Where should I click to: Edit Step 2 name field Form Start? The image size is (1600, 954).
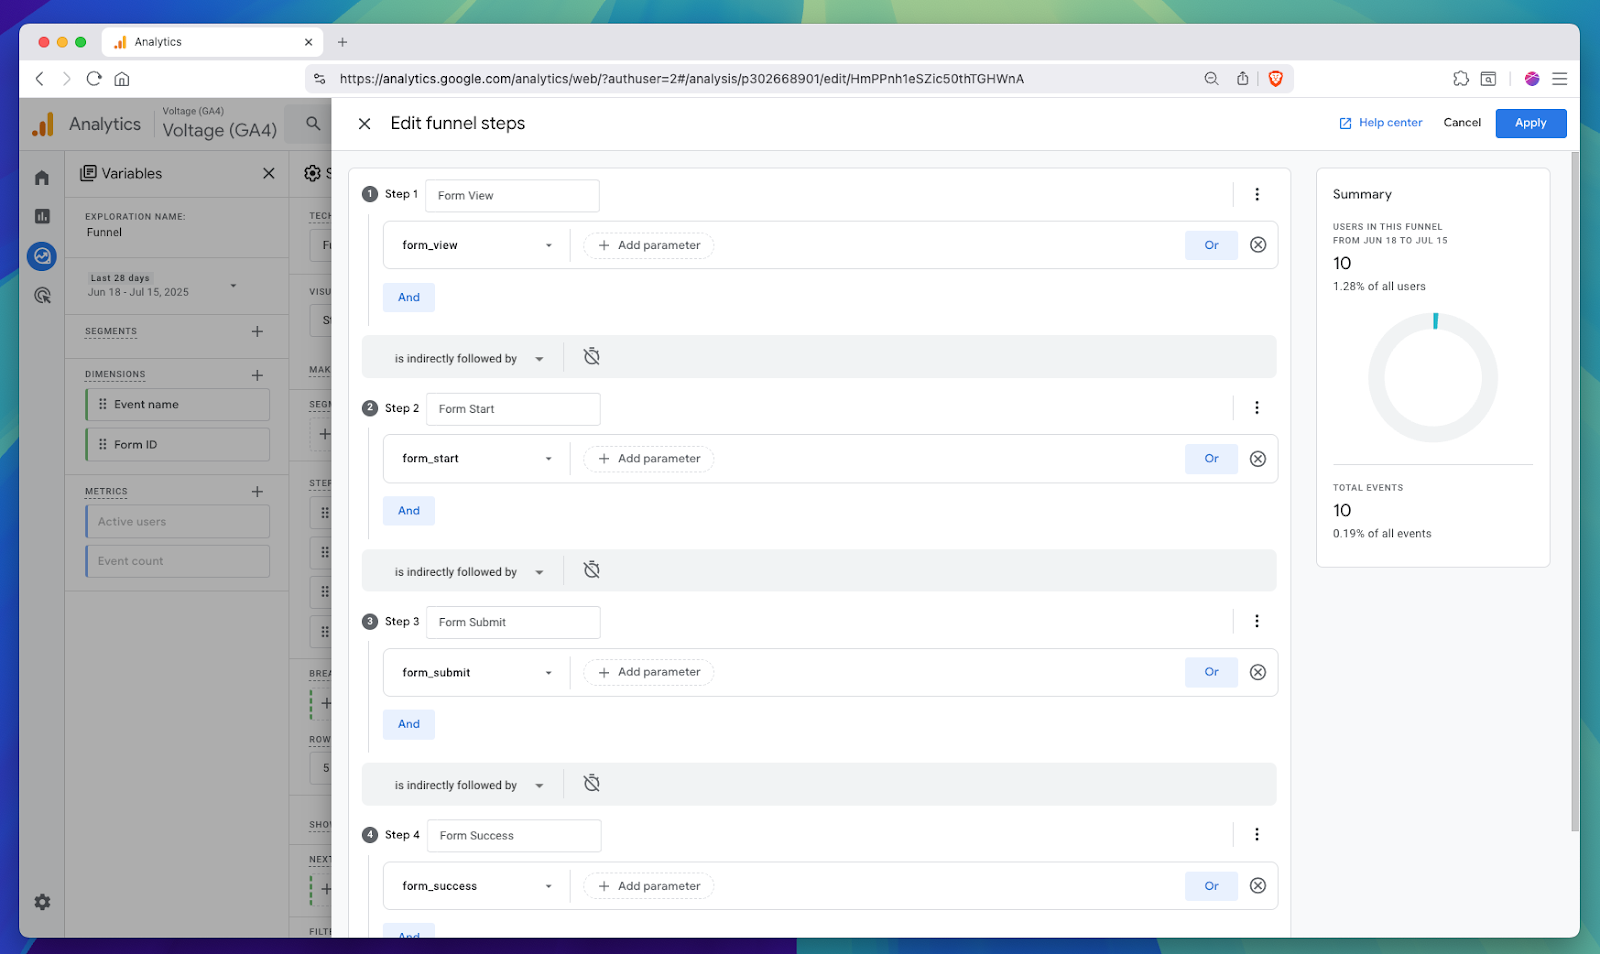pos(513,409)
